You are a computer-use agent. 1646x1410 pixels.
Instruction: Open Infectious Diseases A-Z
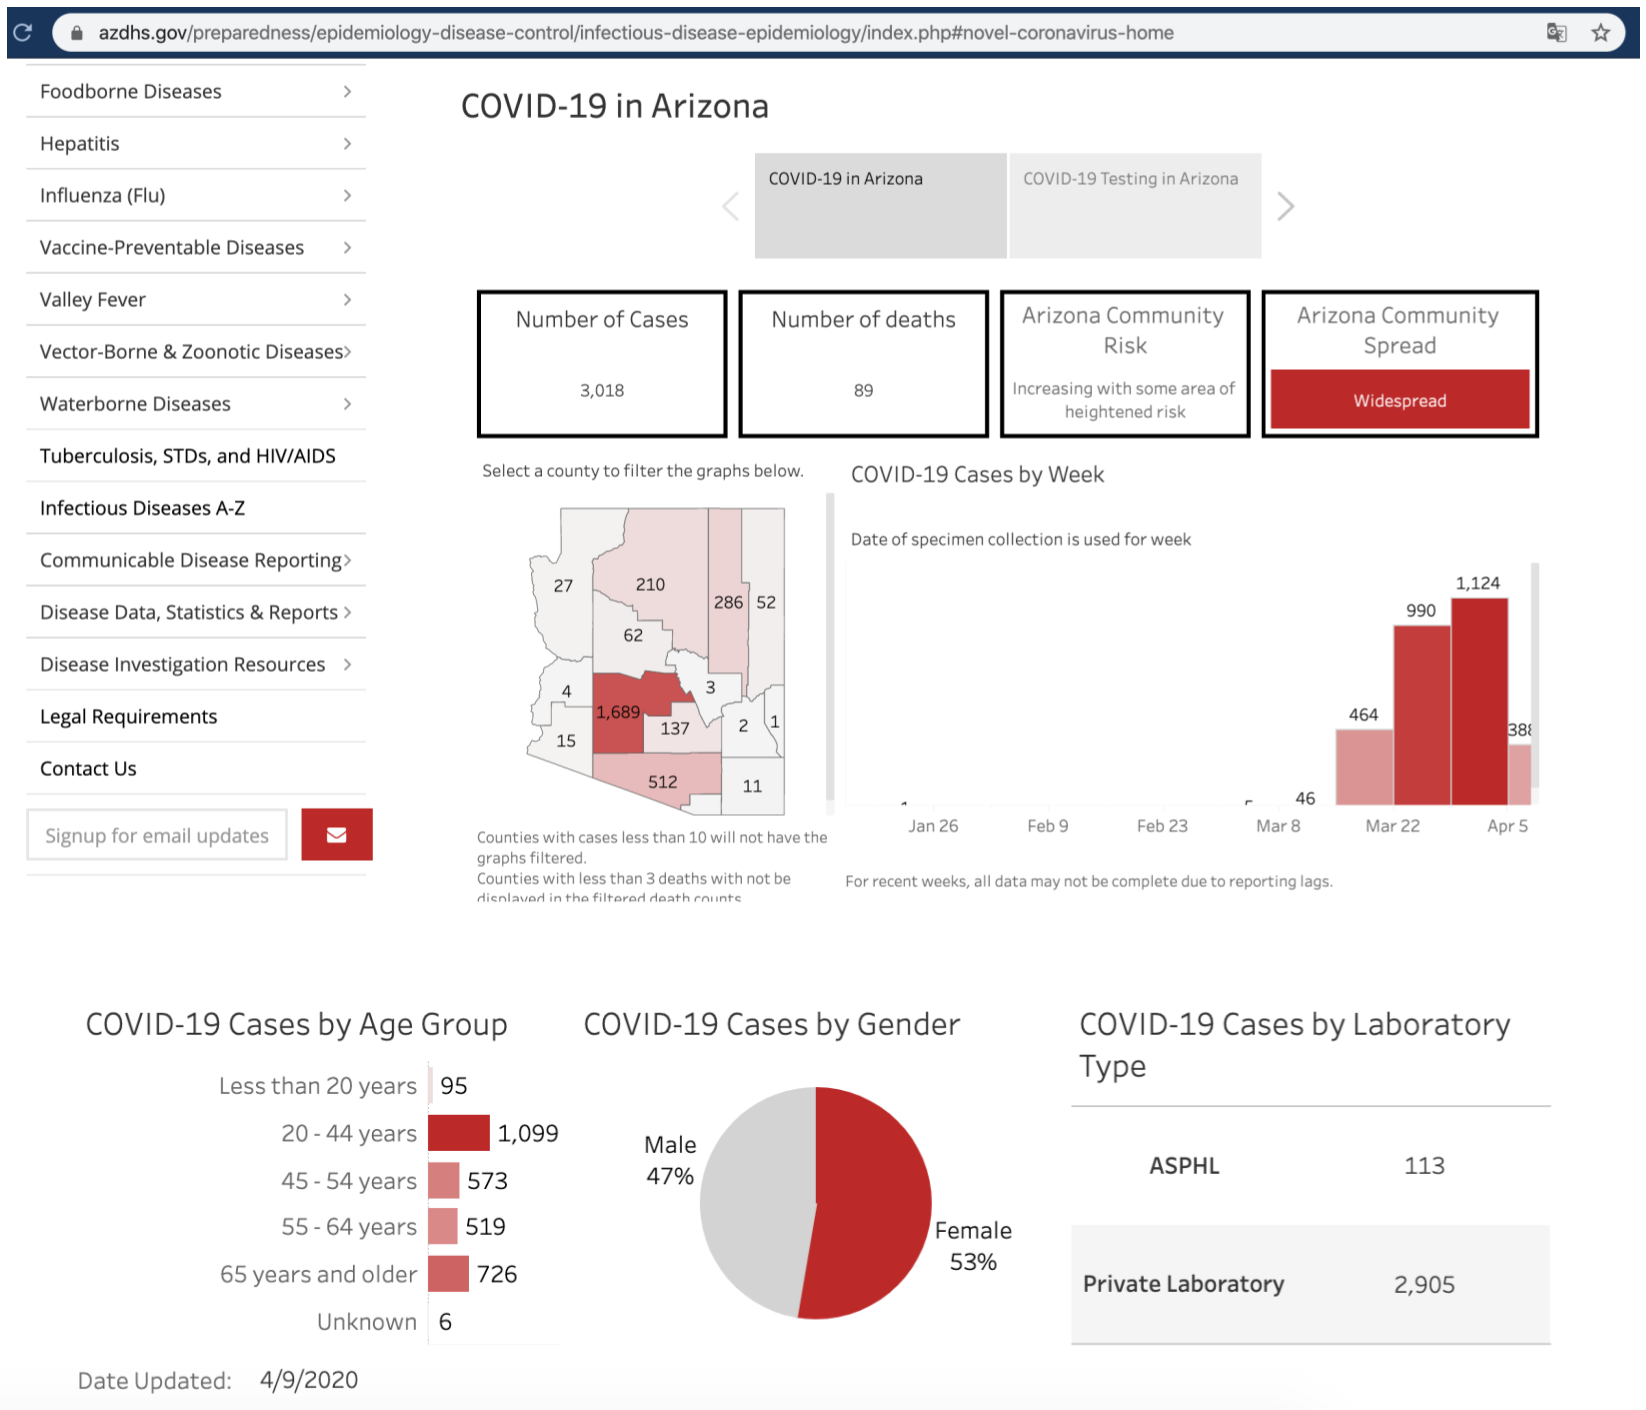tap(142, 508)
